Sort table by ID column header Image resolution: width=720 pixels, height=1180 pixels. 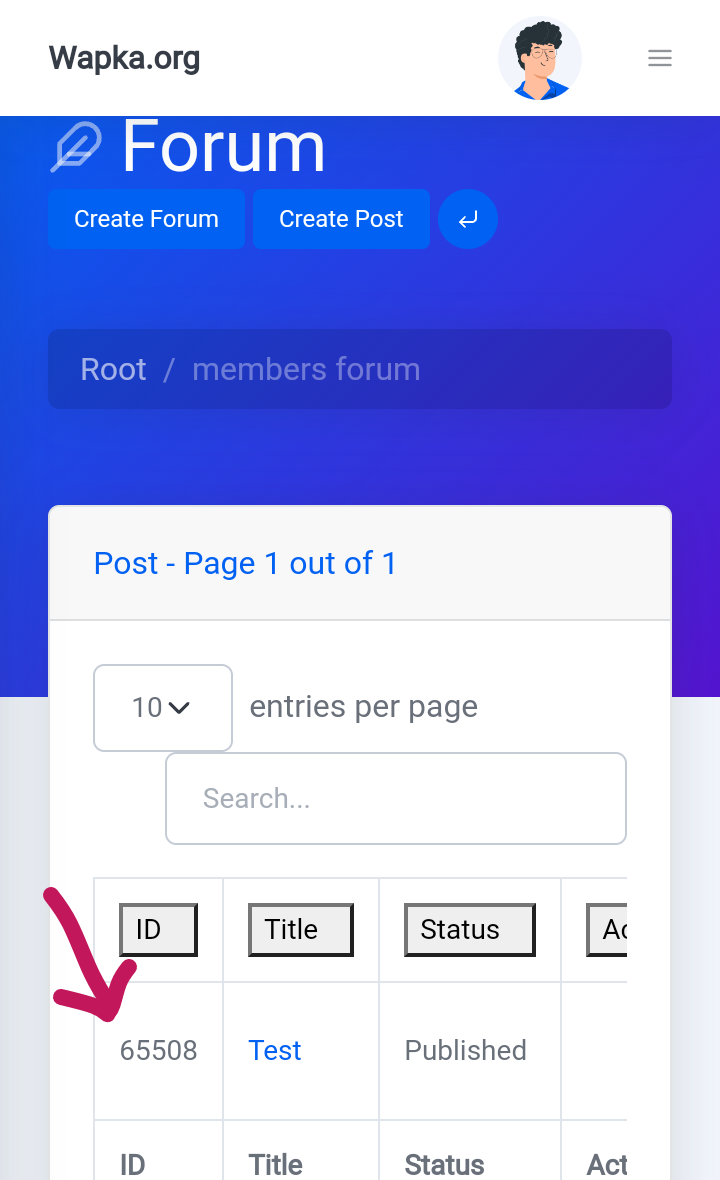coord(157,930)
